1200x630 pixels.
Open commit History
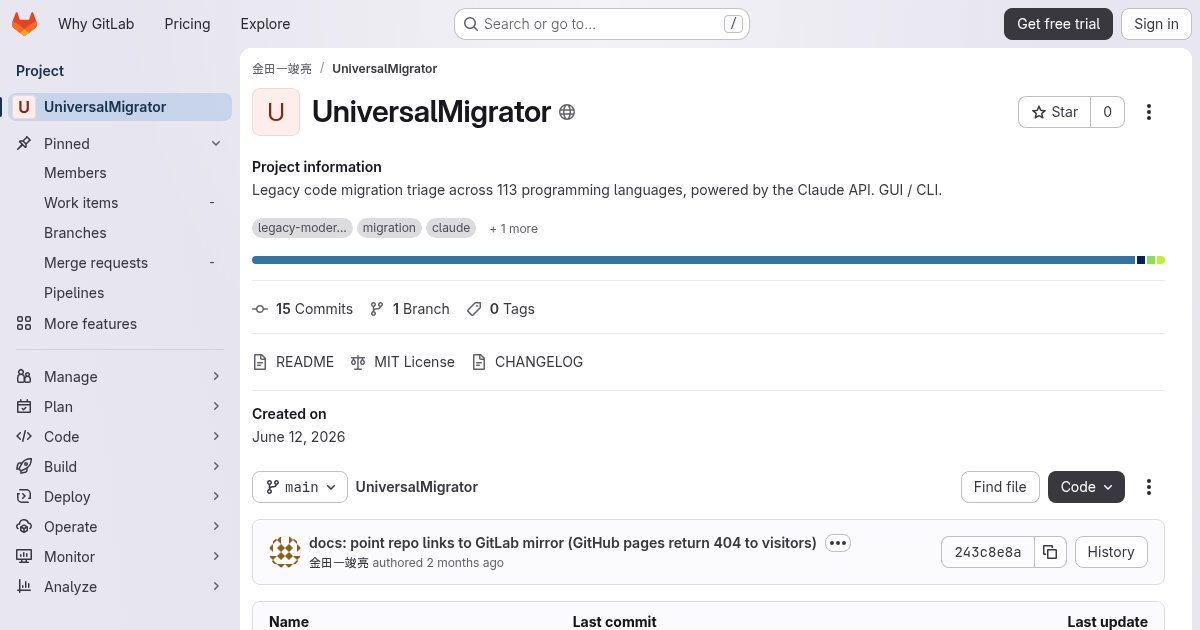[1111, 552]
